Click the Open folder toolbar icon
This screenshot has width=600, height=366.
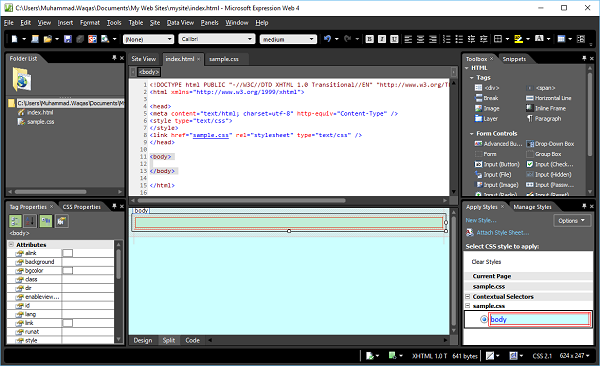[x=48, y=39]
